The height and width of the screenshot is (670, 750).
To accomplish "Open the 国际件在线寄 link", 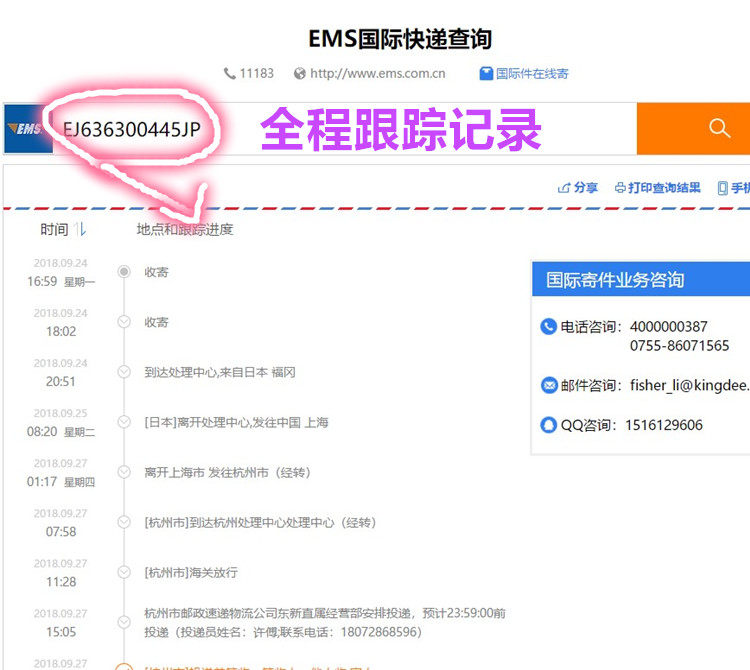I will click(x=532, y=74).
